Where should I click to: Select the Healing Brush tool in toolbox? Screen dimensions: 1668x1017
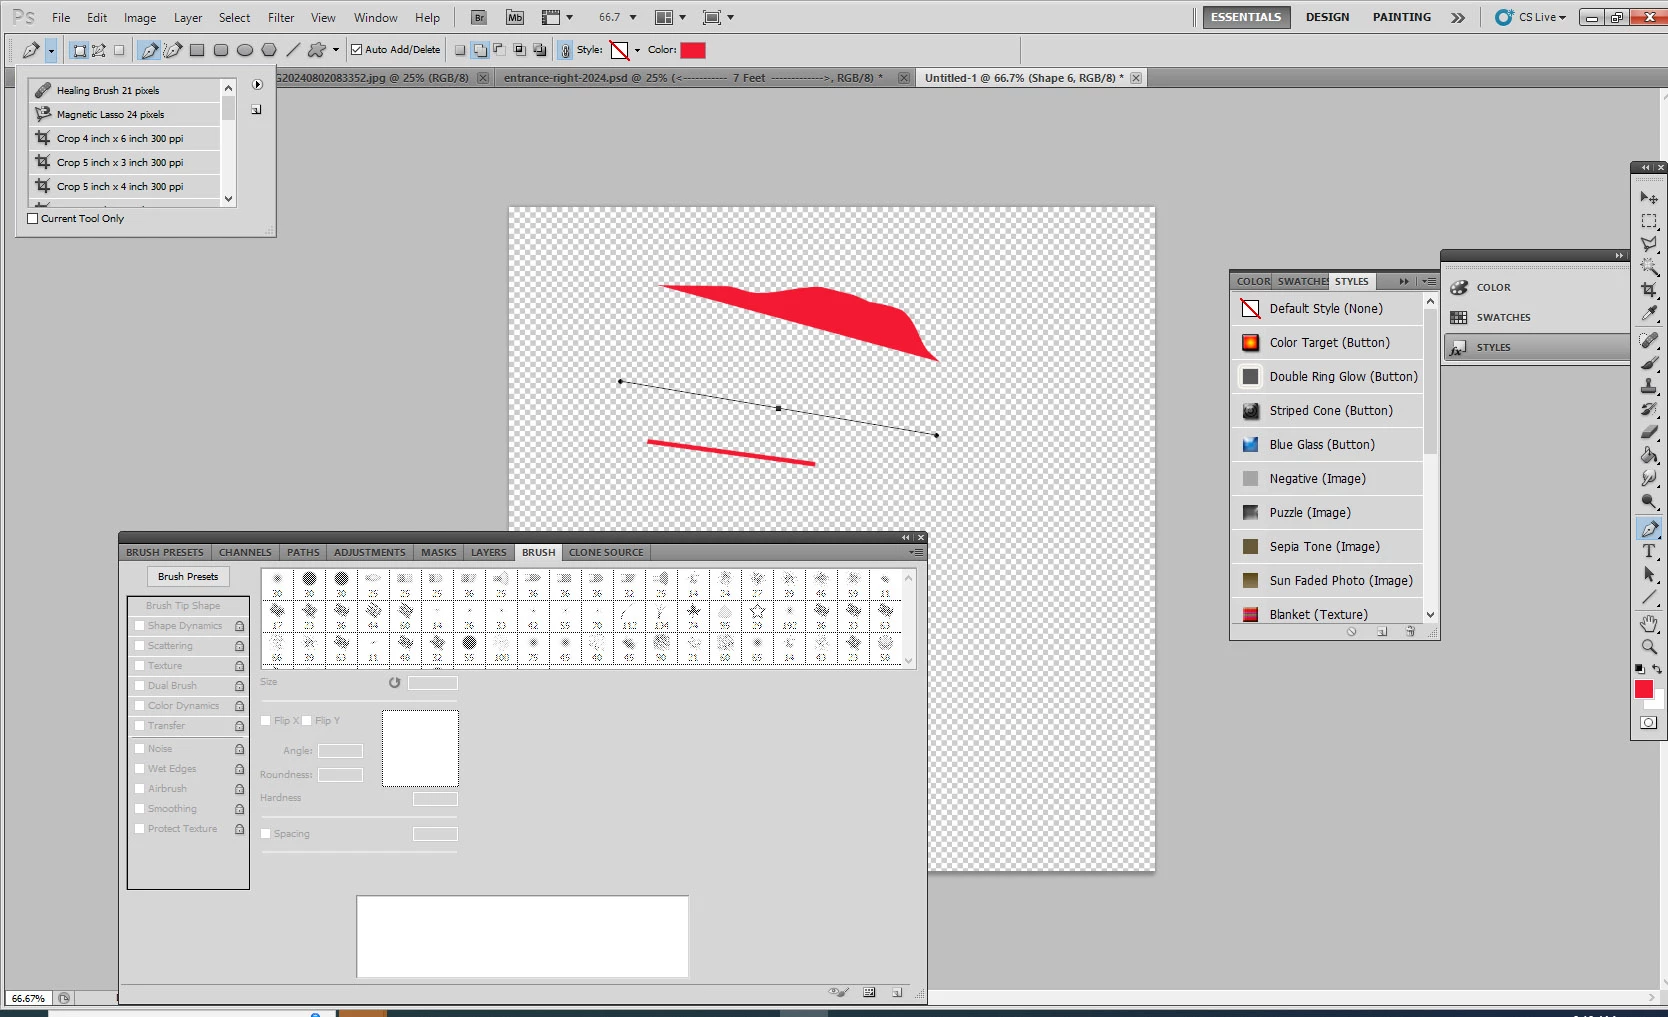1649,341
